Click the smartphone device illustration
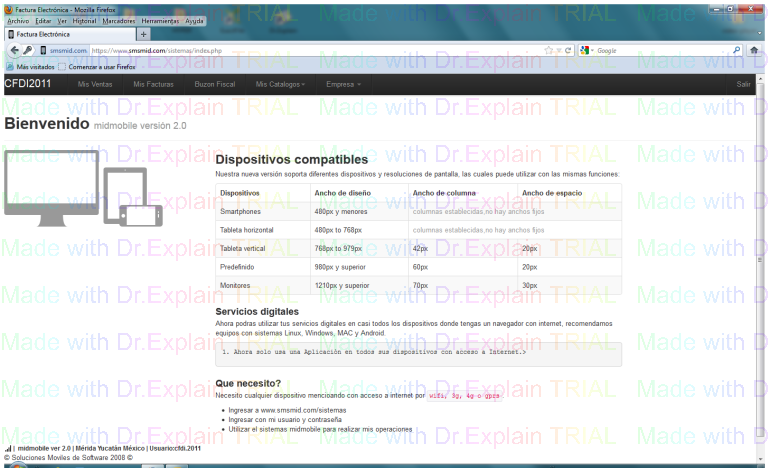The height and width of the screenshot is (468, 769). (141, 216)
